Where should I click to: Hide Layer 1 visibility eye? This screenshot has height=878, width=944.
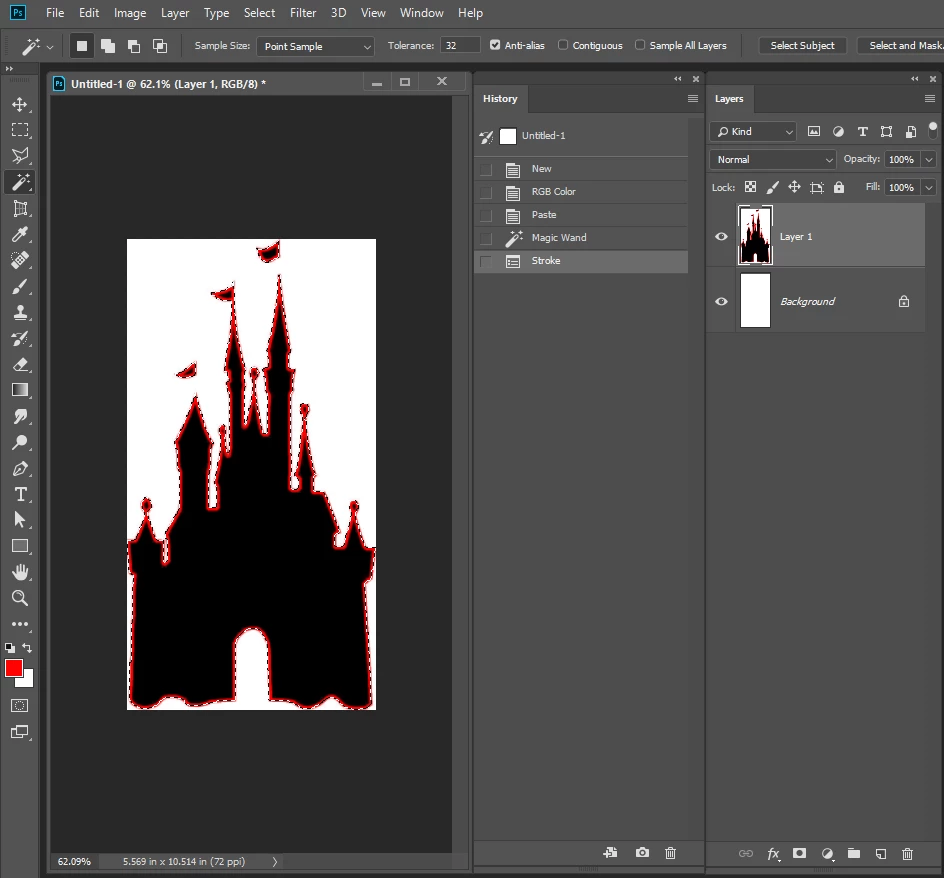click(x=721, y=237)
